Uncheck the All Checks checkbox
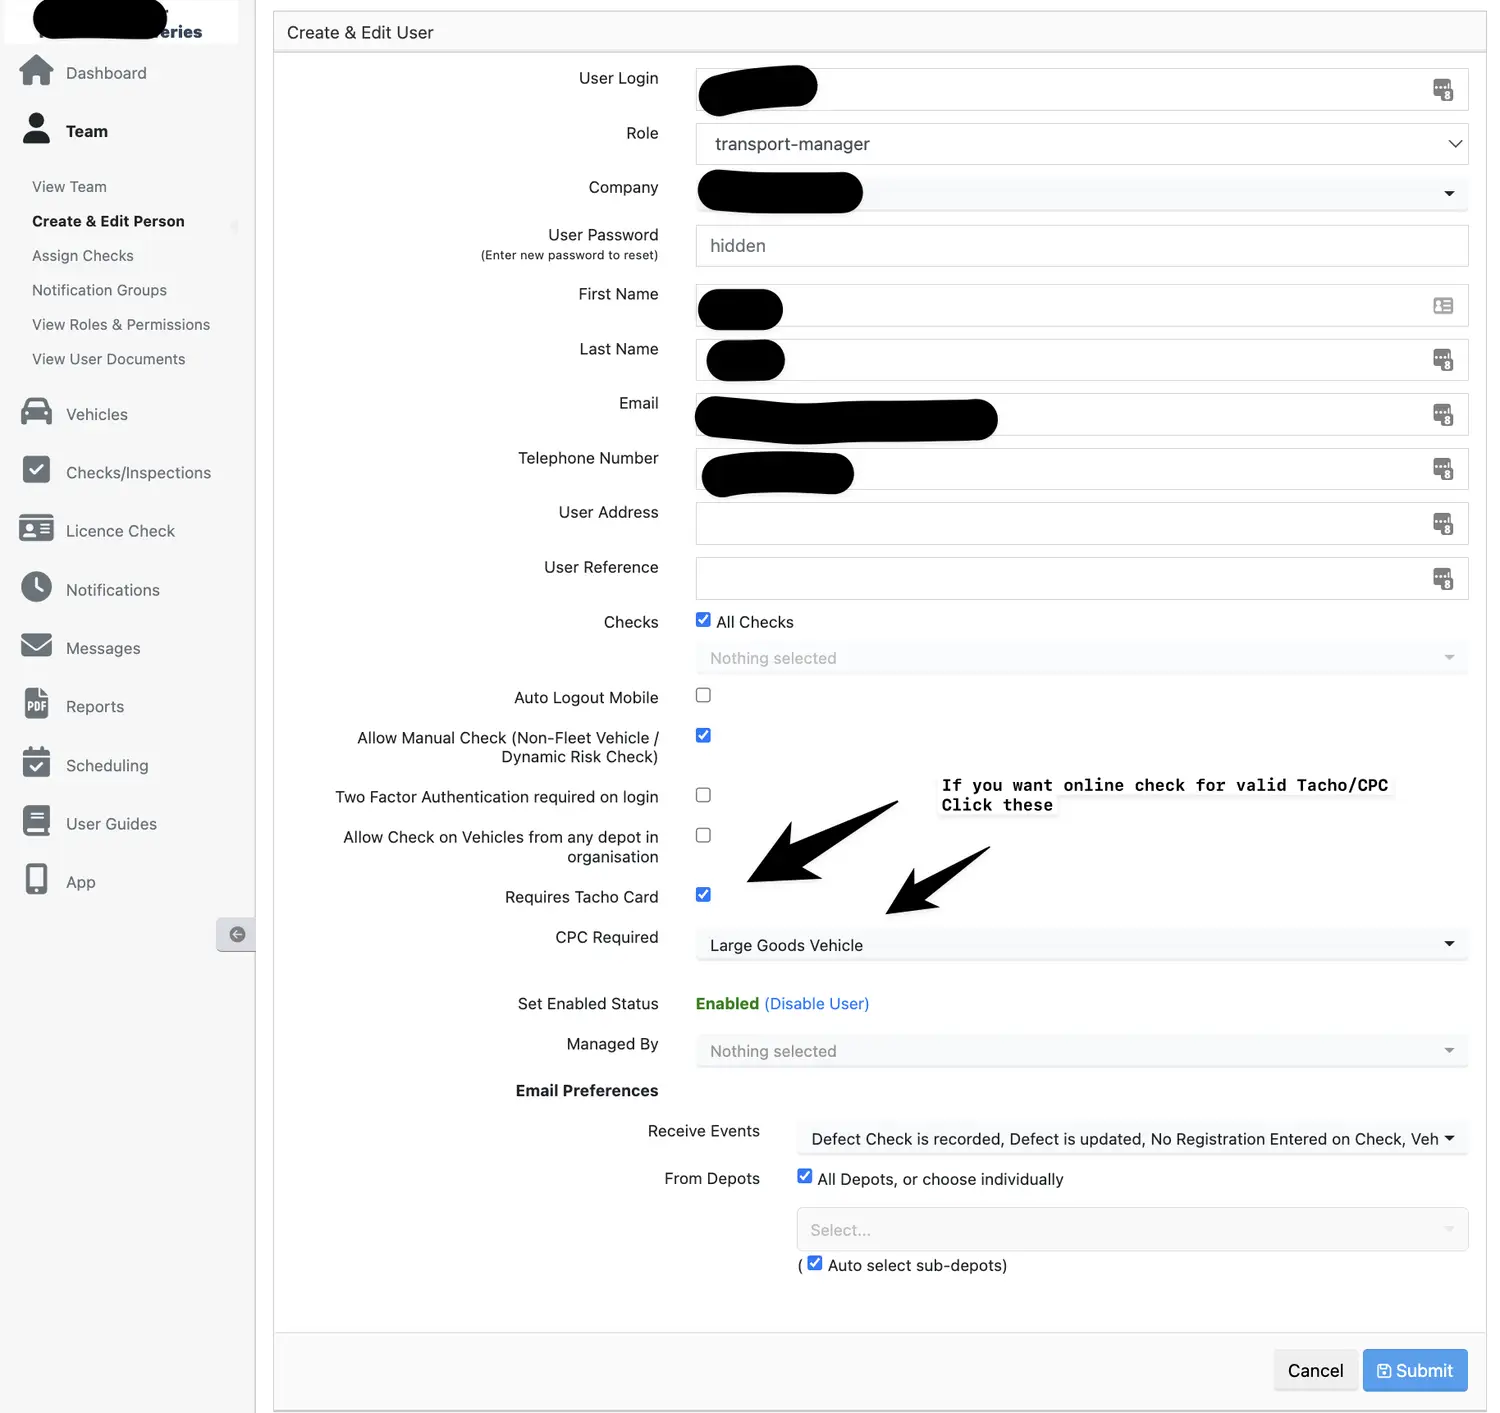This screenshot has width=1500, height=1413. coord(703,619)
